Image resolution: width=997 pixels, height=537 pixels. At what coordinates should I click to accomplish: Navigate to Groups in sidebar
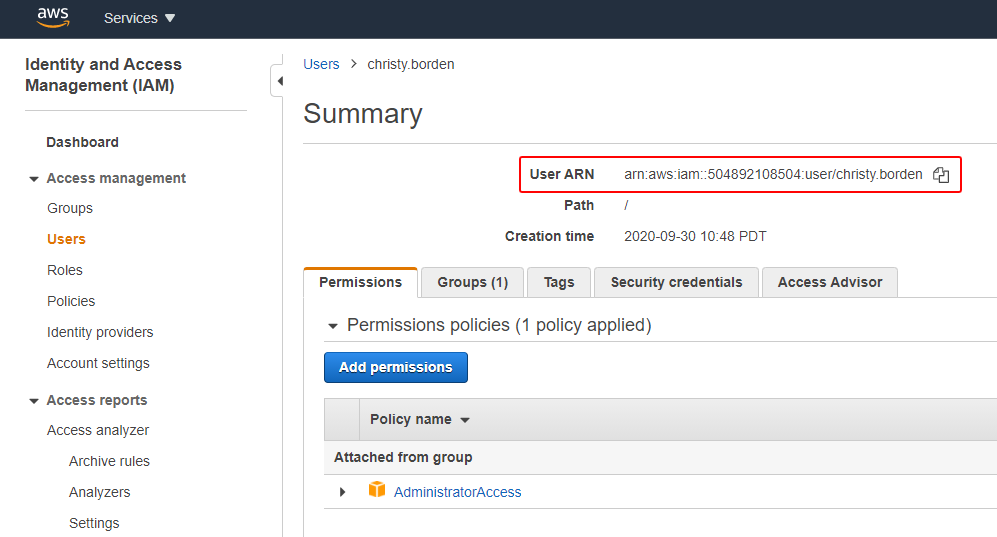(x=70, y=208)
